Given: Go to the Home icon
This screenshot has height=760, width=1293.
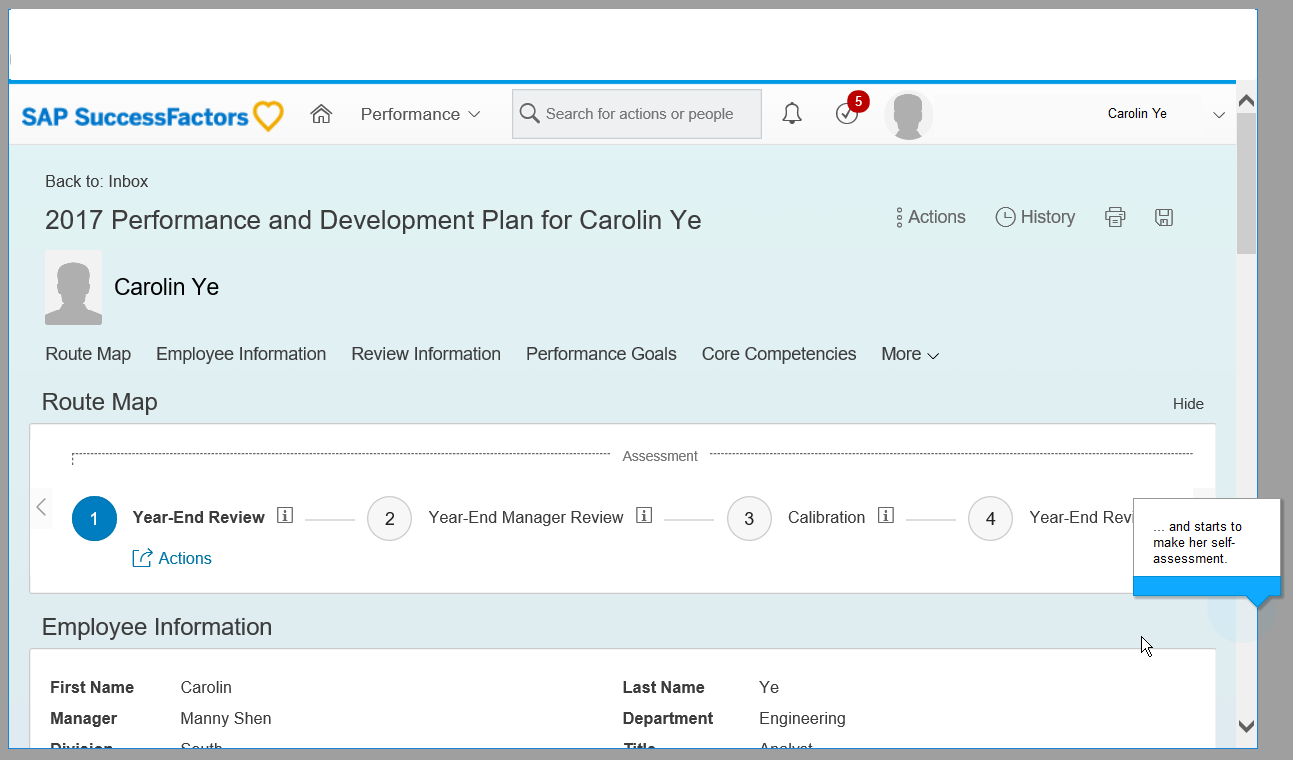Looking at the screenshot, I should (321, 114).
